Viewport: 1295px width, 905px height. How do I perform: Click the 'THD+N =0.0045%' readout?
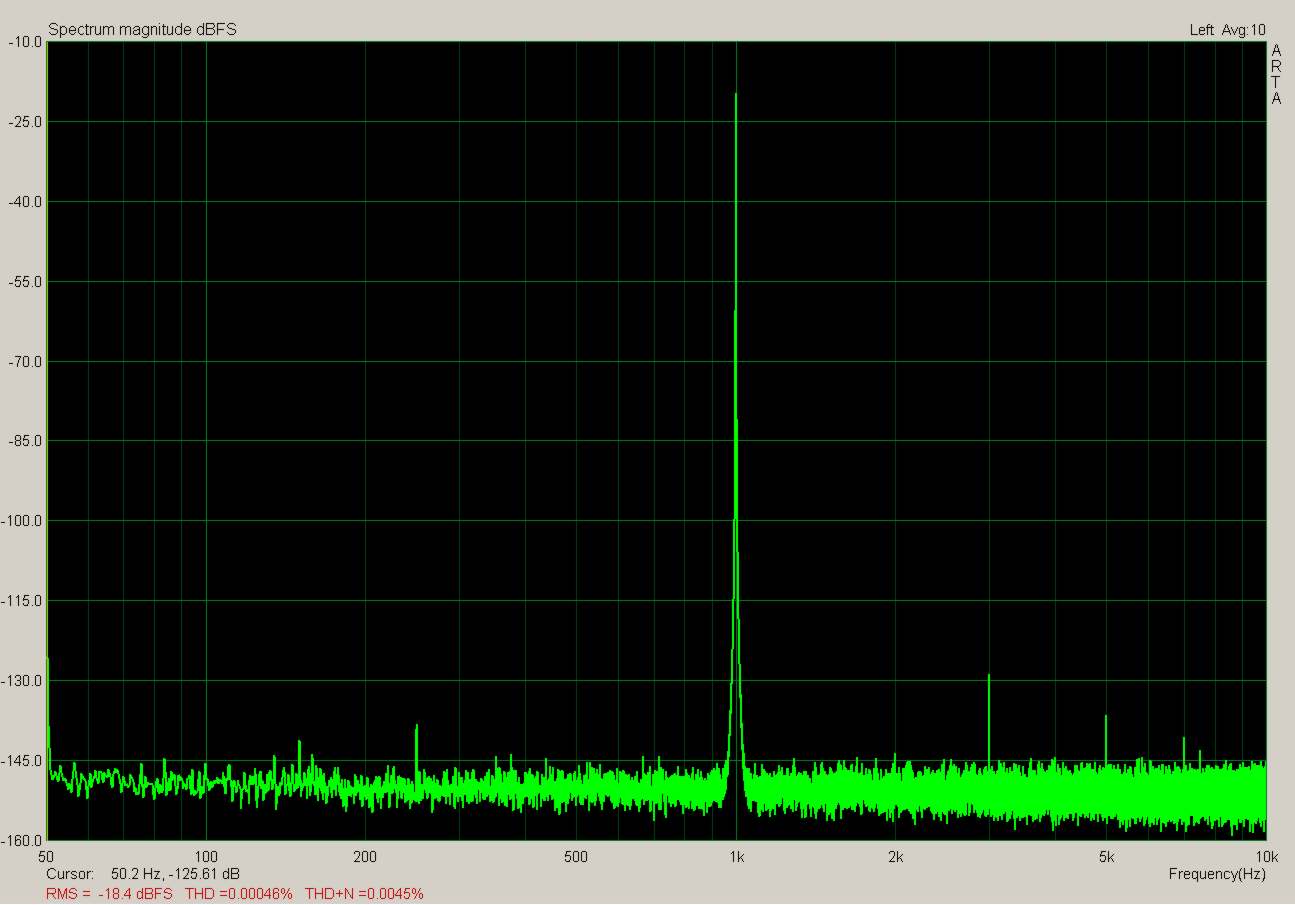pyautogui.click(x=364, y=893)
